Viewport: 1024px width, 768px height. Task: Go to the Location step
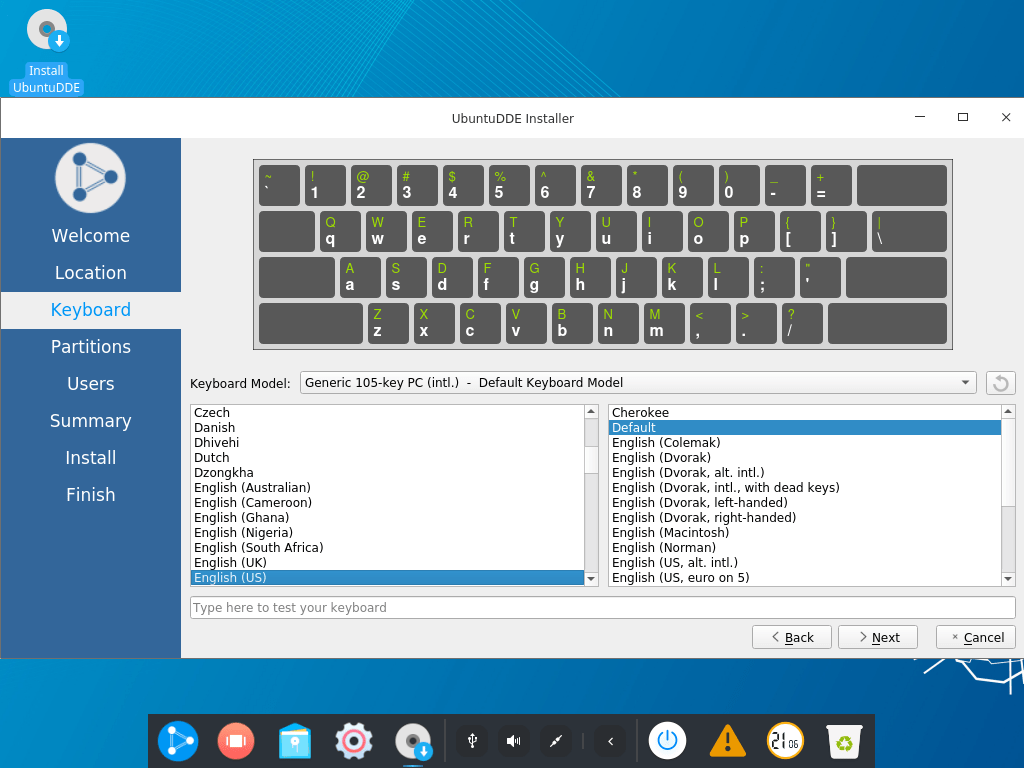(91, 273)
